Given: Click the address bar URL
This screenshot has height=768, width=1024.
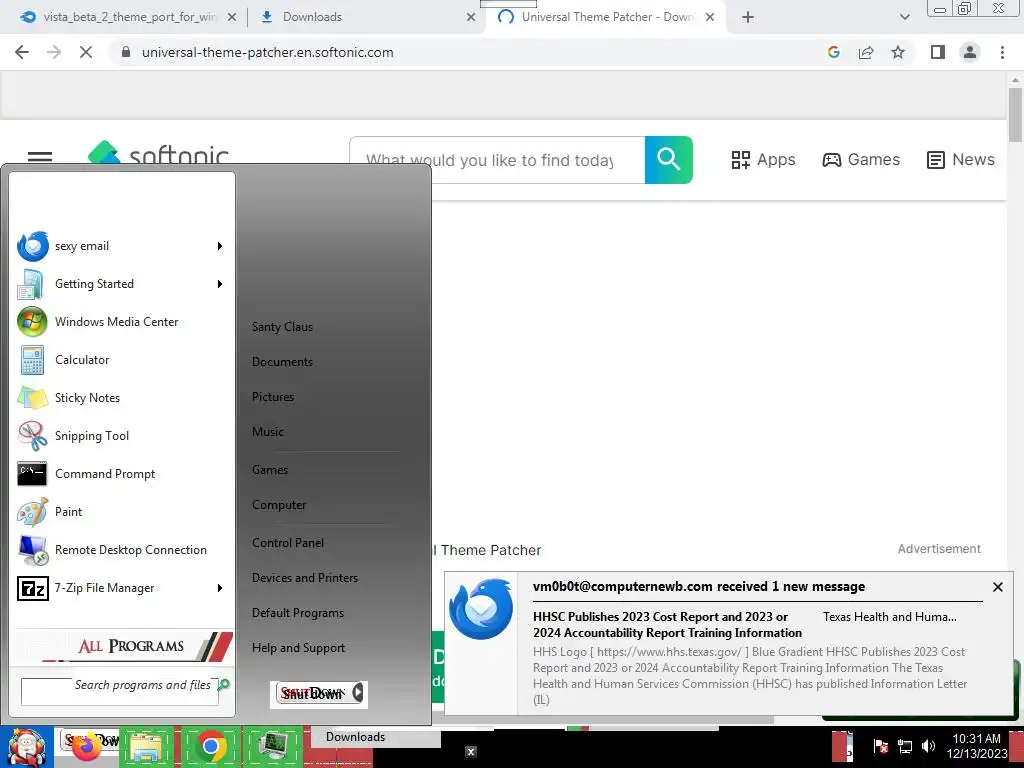Looking at the screenshot, I should (268, 52).
